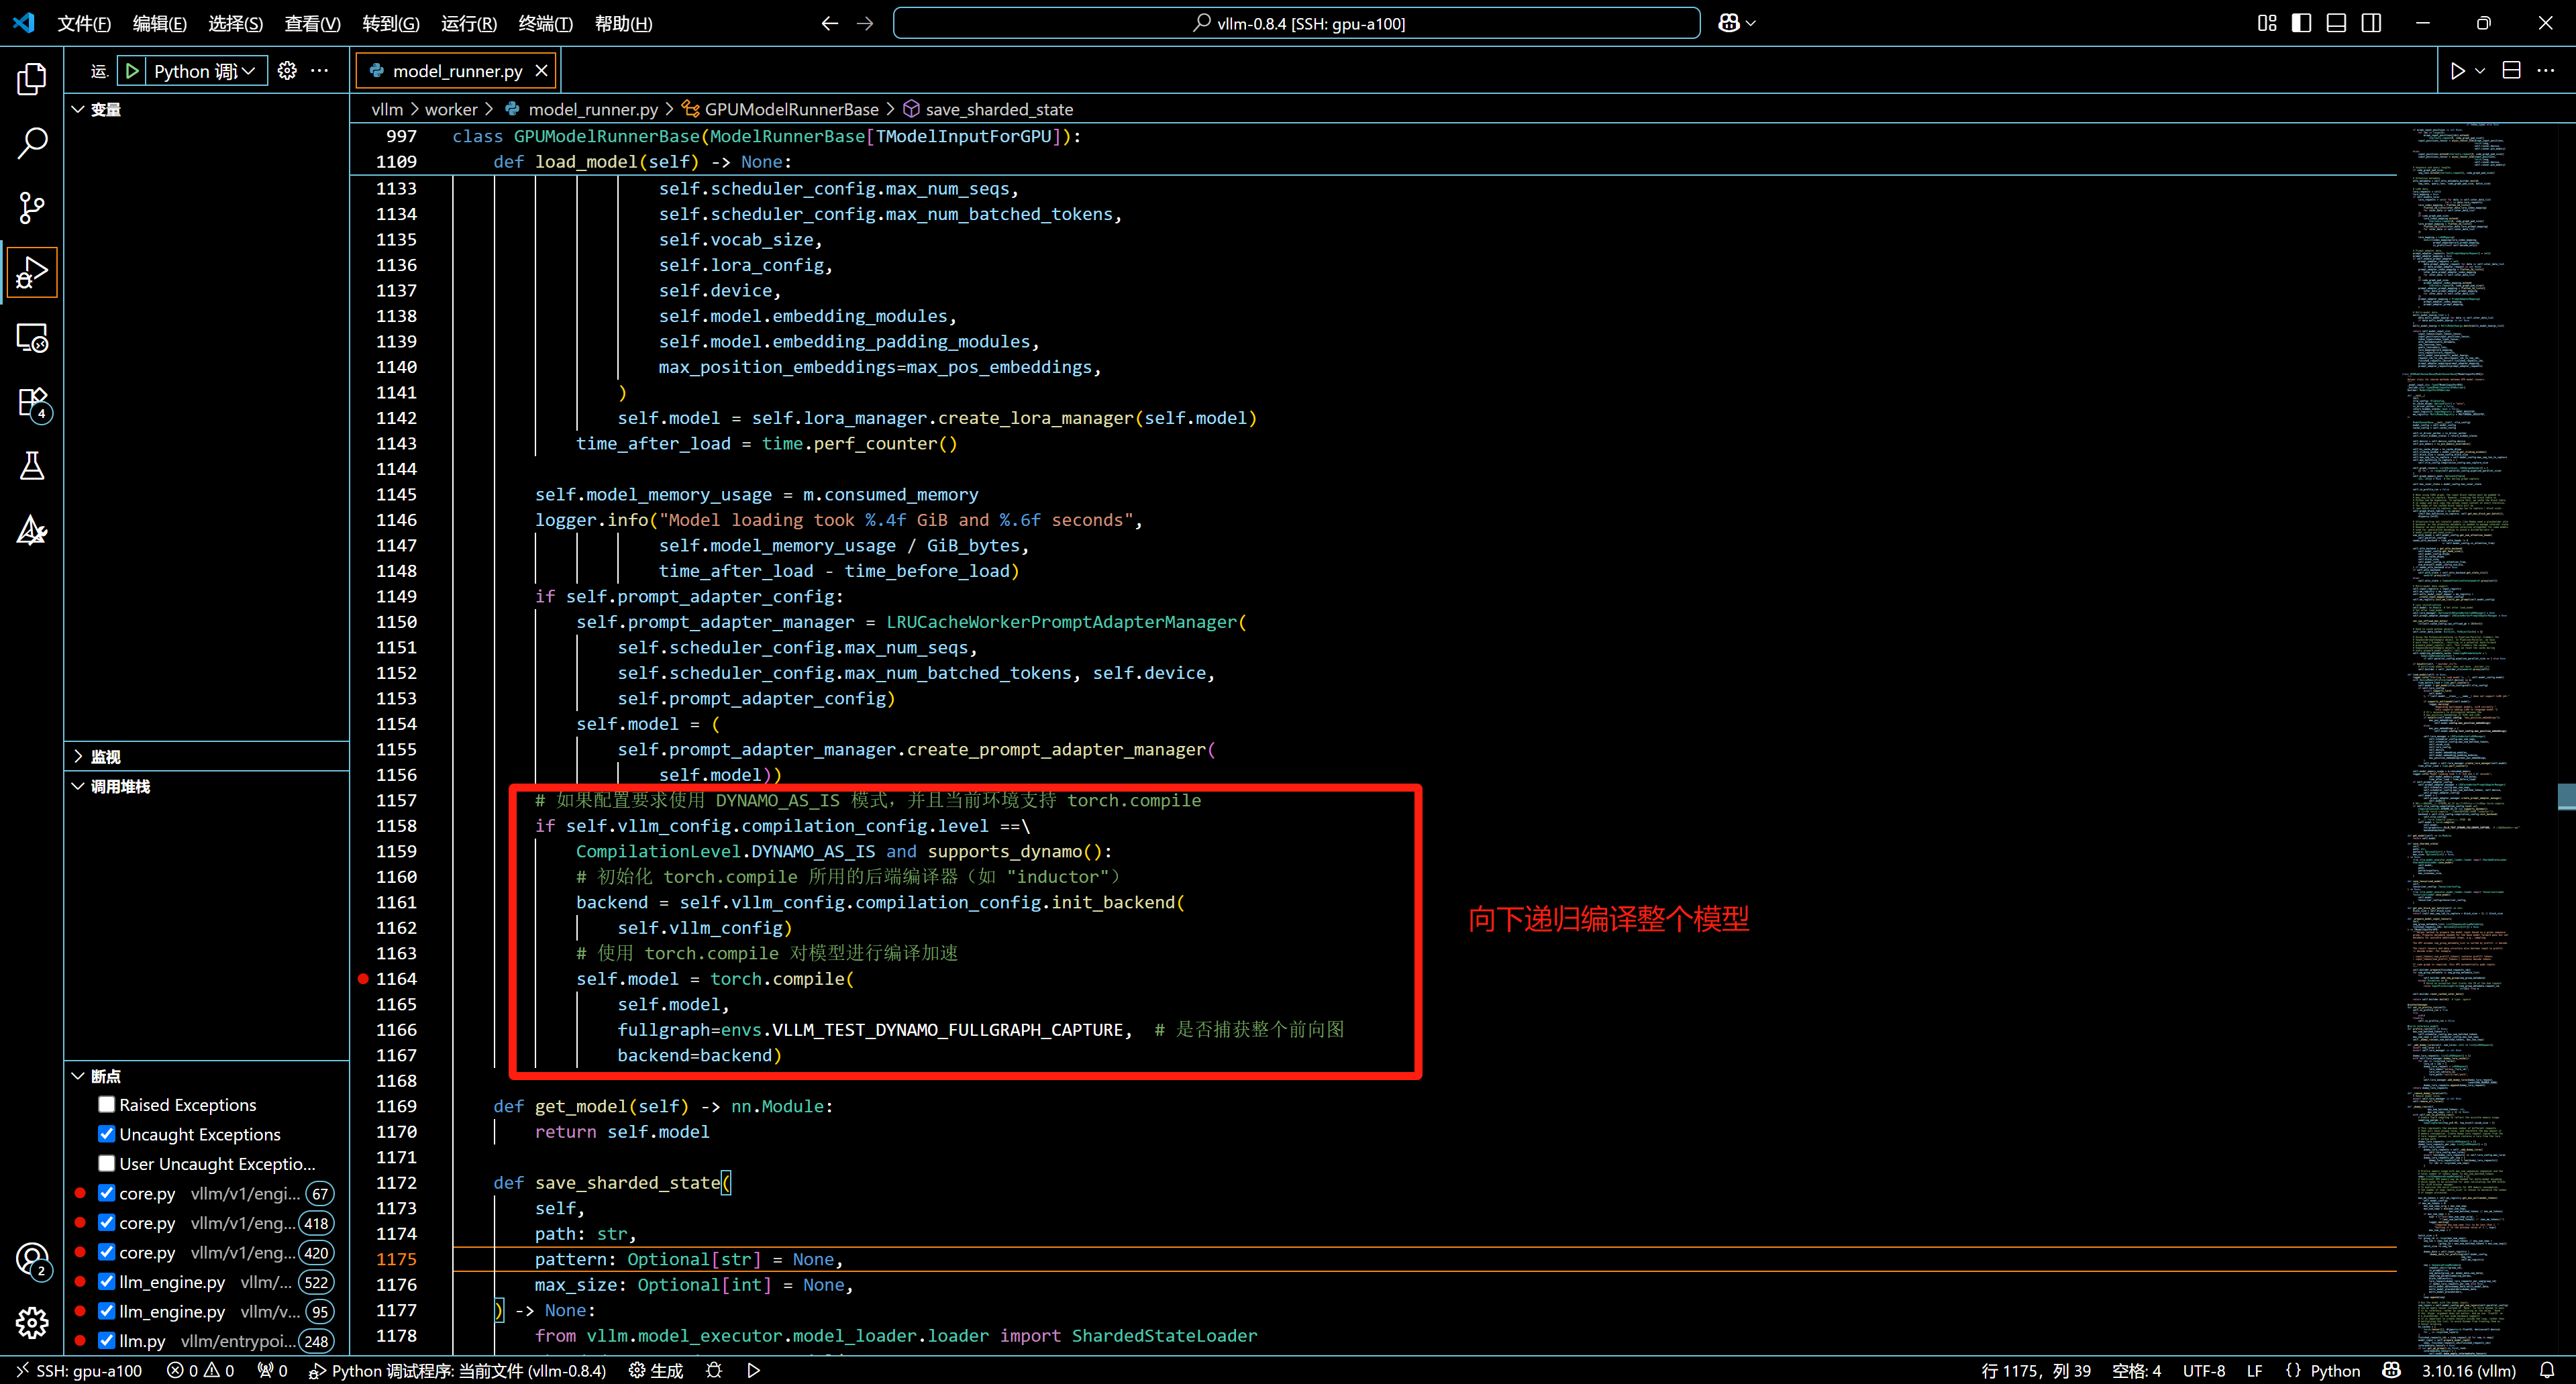Toggle secondary side bar layout icon
This screenshot has width=2576, height=1384.
pyautogui.click(x=2371, y=23)
